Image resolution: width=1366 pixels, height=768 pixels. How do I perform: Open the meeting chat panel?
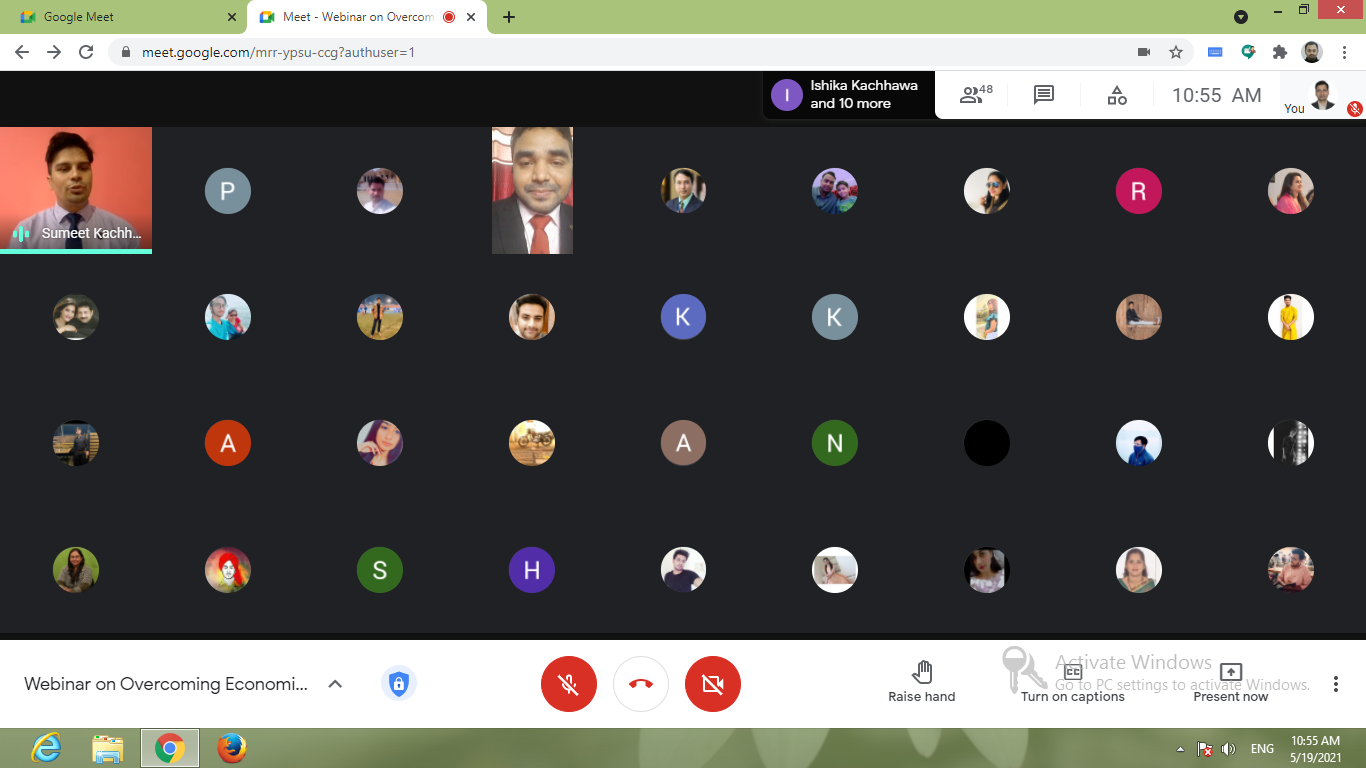pyautogui.click(x=1043, y=95)
